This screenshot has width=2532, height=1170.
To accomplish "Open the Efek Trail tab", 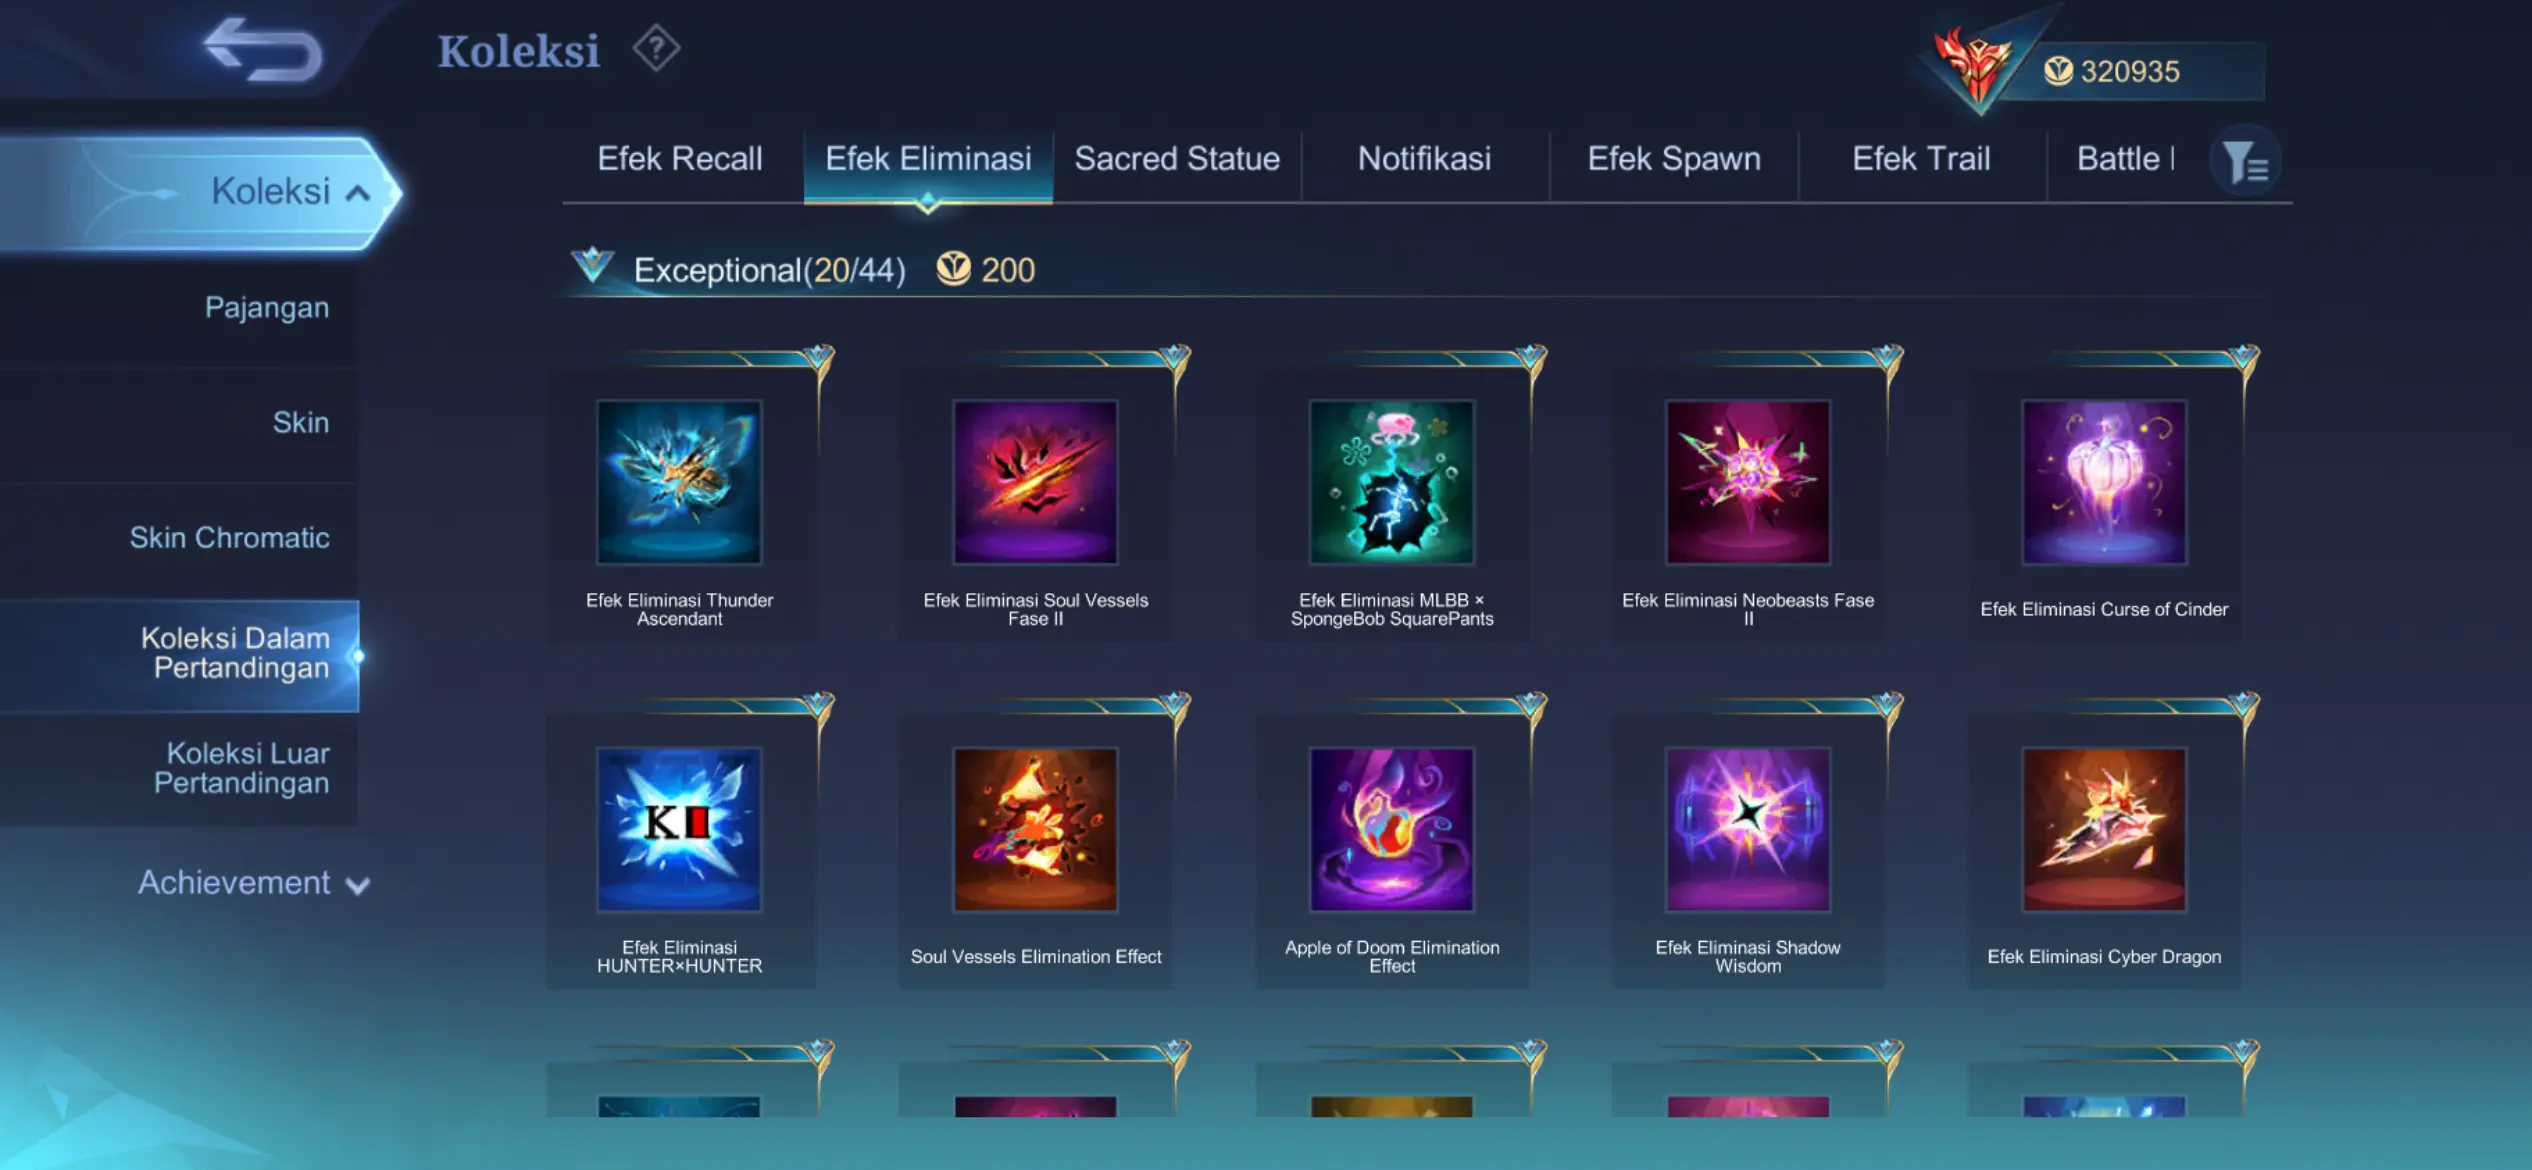I will [1921, 159].
